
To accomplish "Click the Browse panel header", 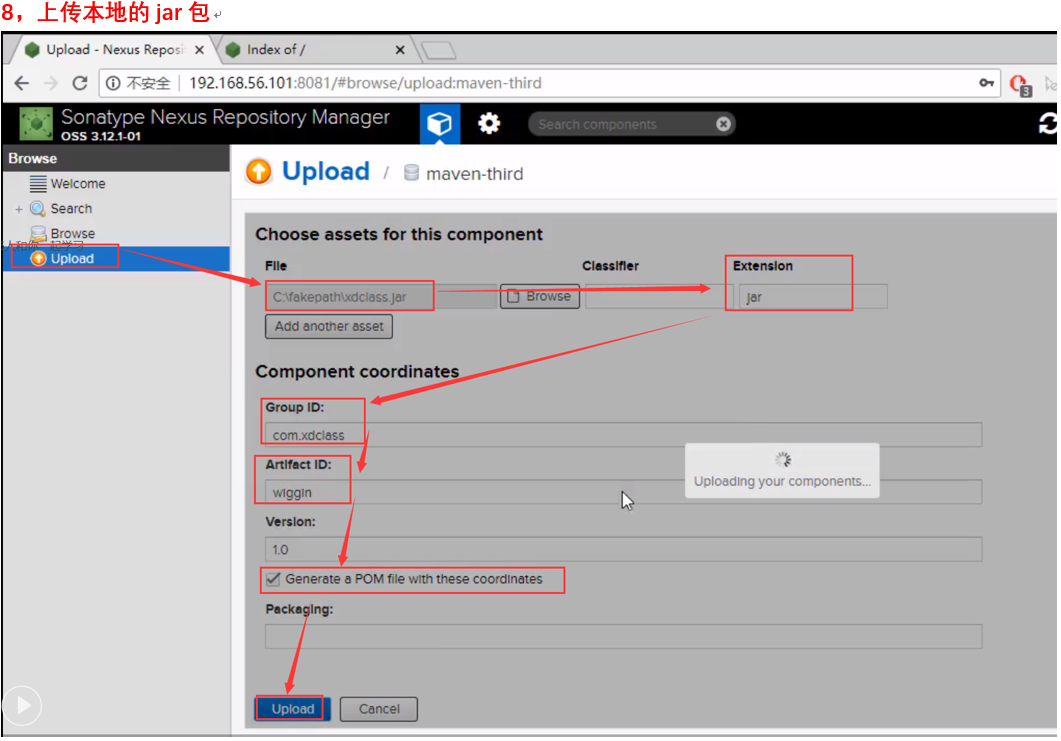I will 116,158.
